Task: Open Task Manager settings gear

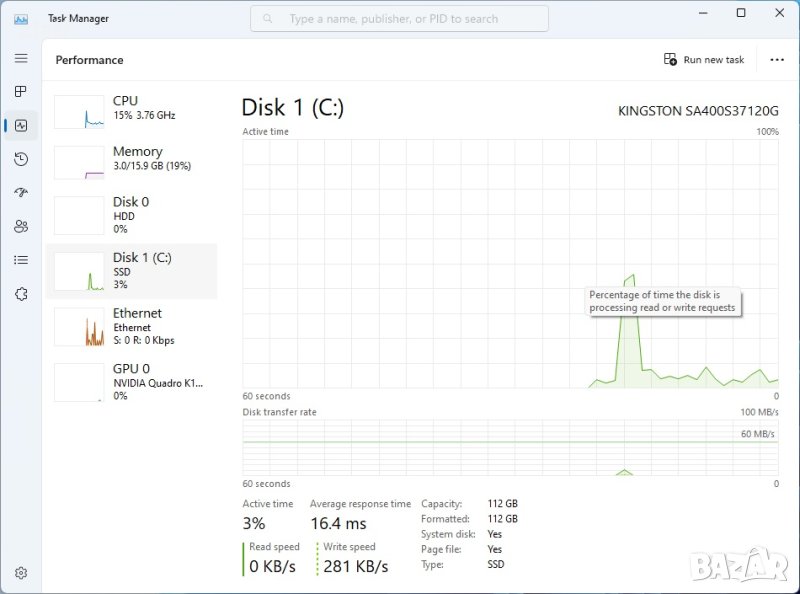Action: tap(21, 573)
